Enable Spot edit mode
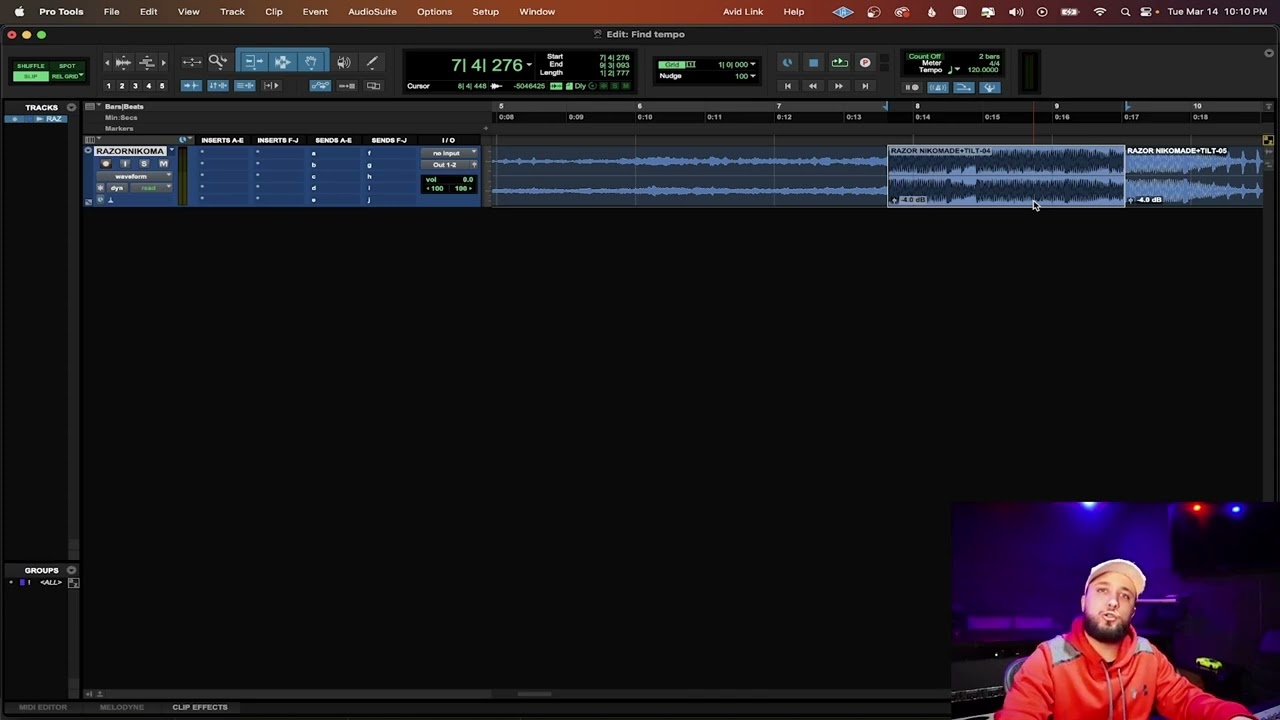The width and height of the screenshot is (1280, 720). coord(67,66)
